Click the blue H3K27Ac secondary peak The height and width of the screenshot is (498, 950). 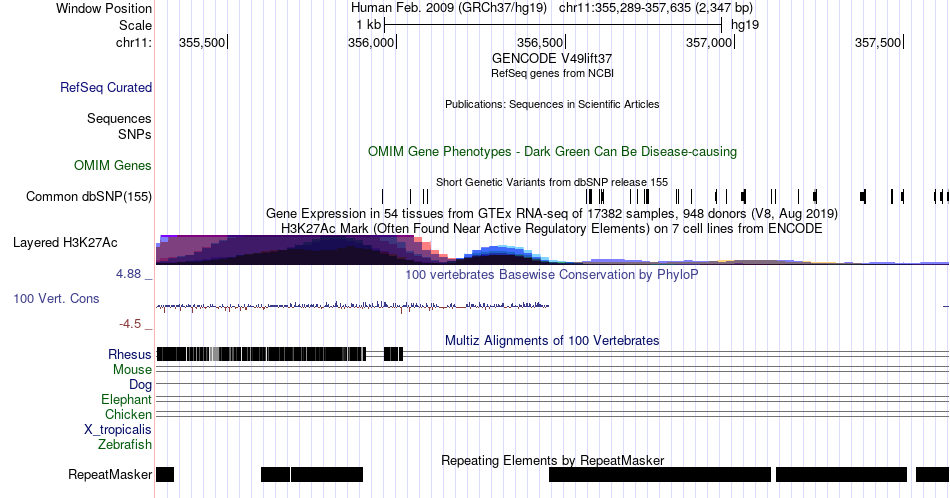[498, 253]
